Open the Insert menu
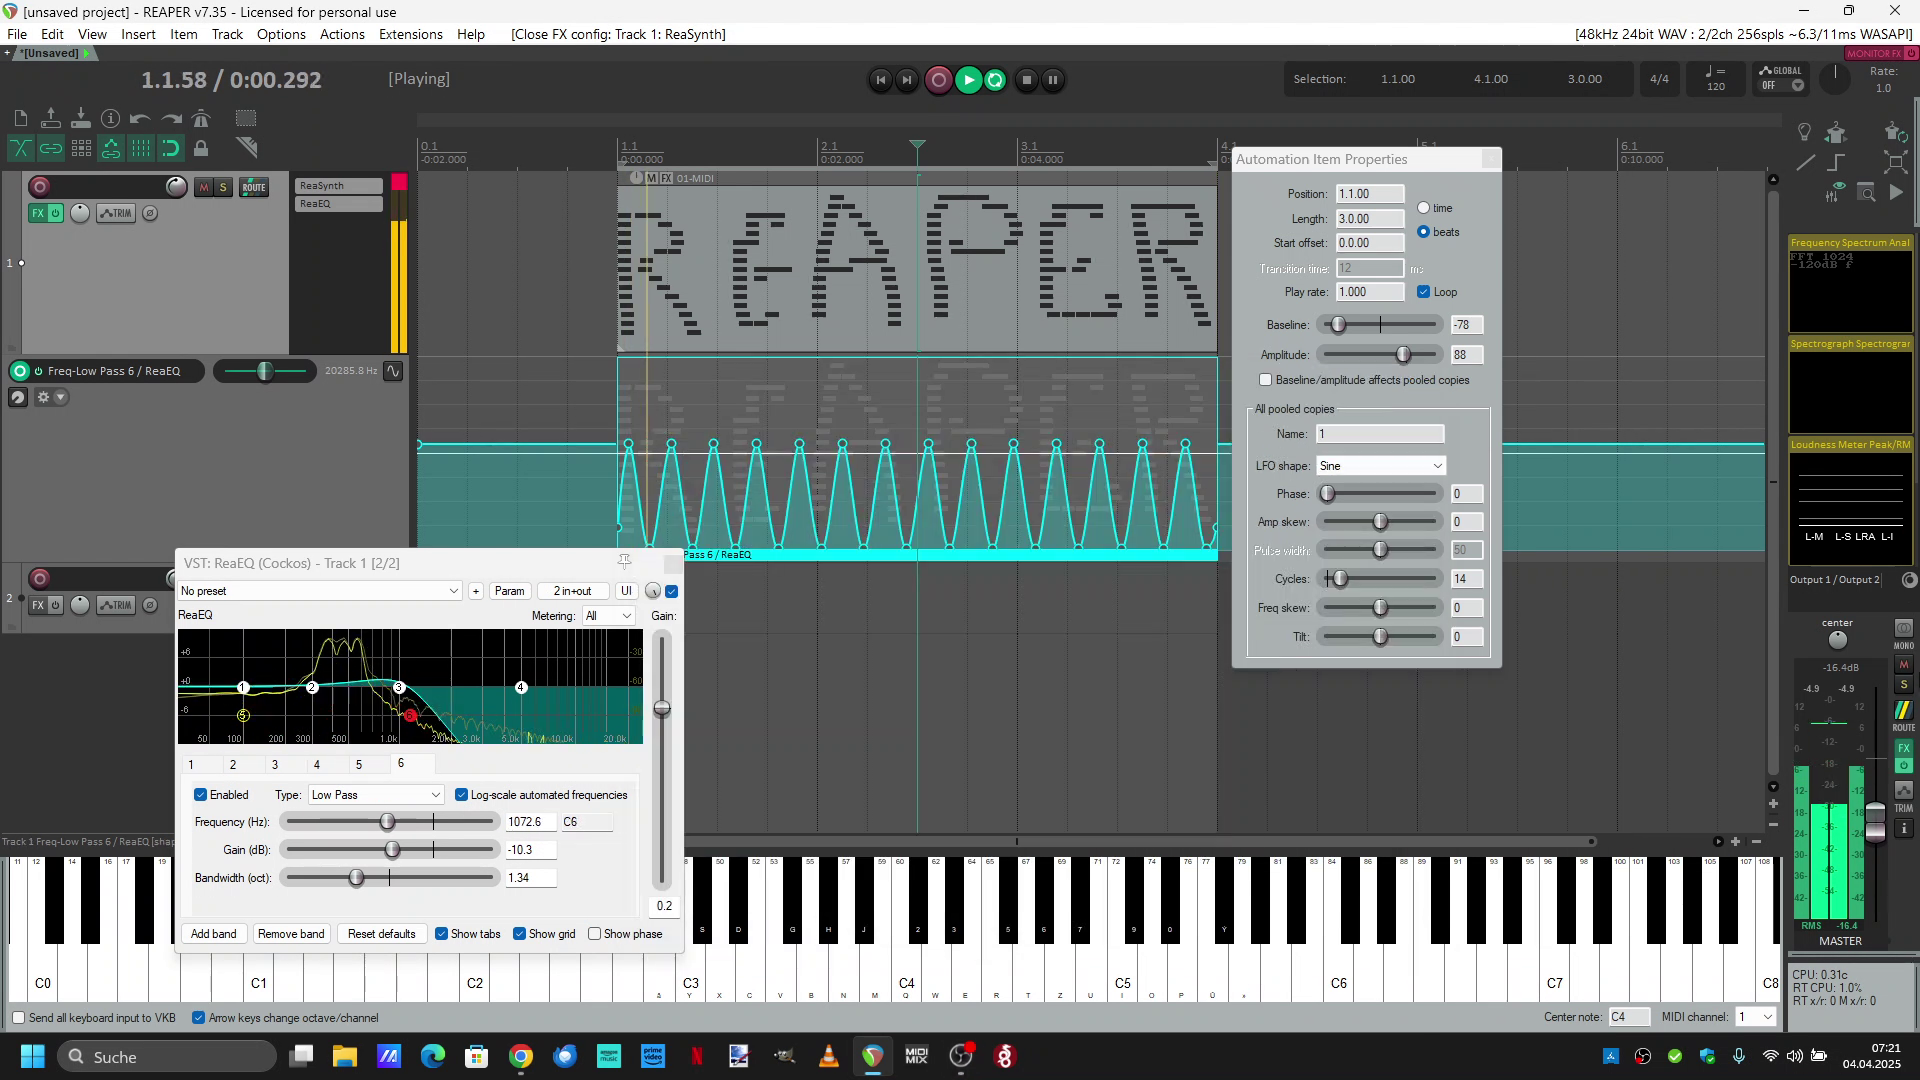 coord(138,34)
